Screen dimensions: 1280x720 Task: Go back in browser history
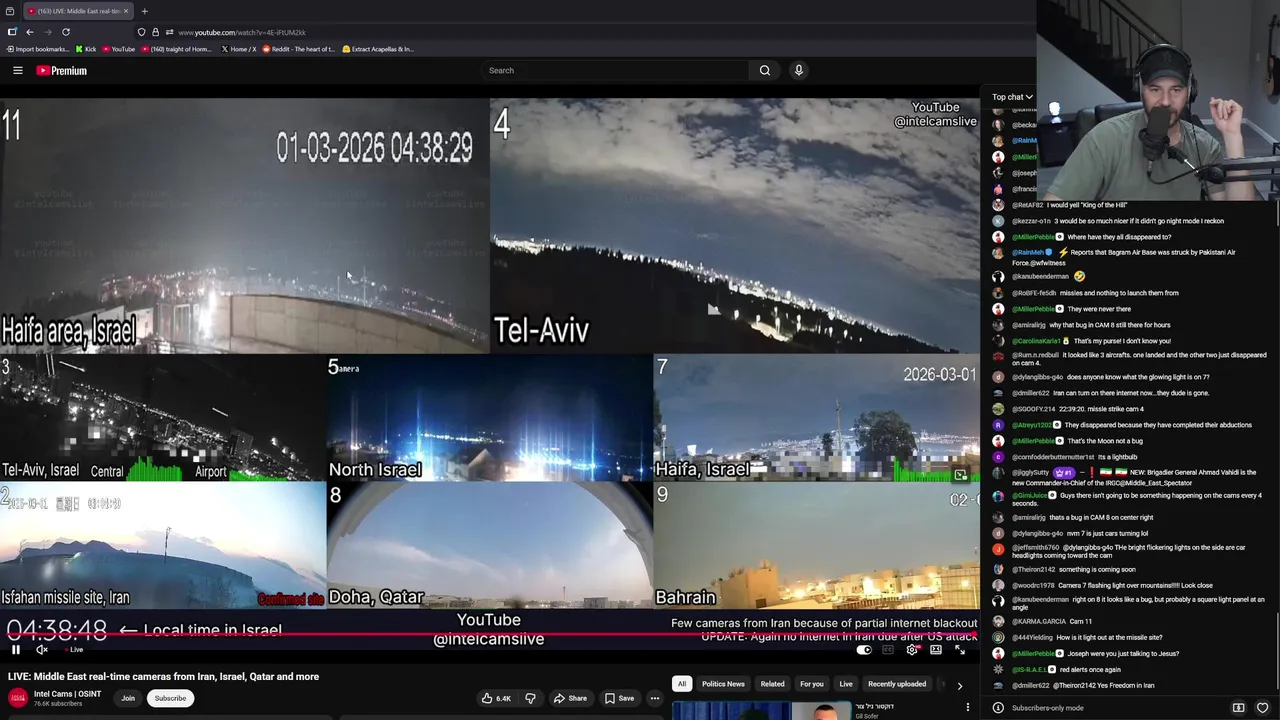30,32
